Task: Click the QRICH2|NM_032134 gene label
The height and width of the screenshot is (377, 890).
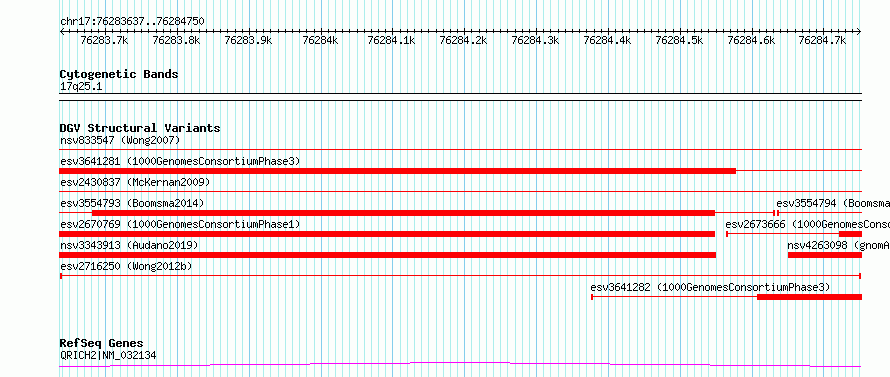Action: click(x=108, y=355)
